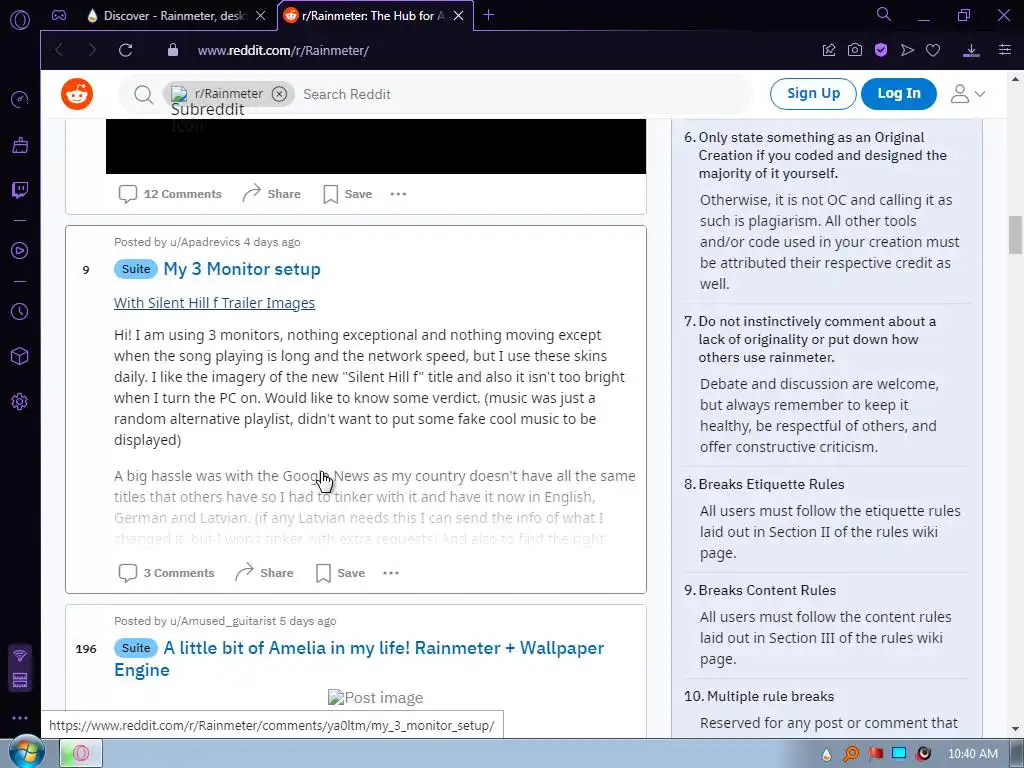The width and height of the screenshot is (1024, 768).
Task: Share the post with 12 Comments
Action: tap(272, 194)
